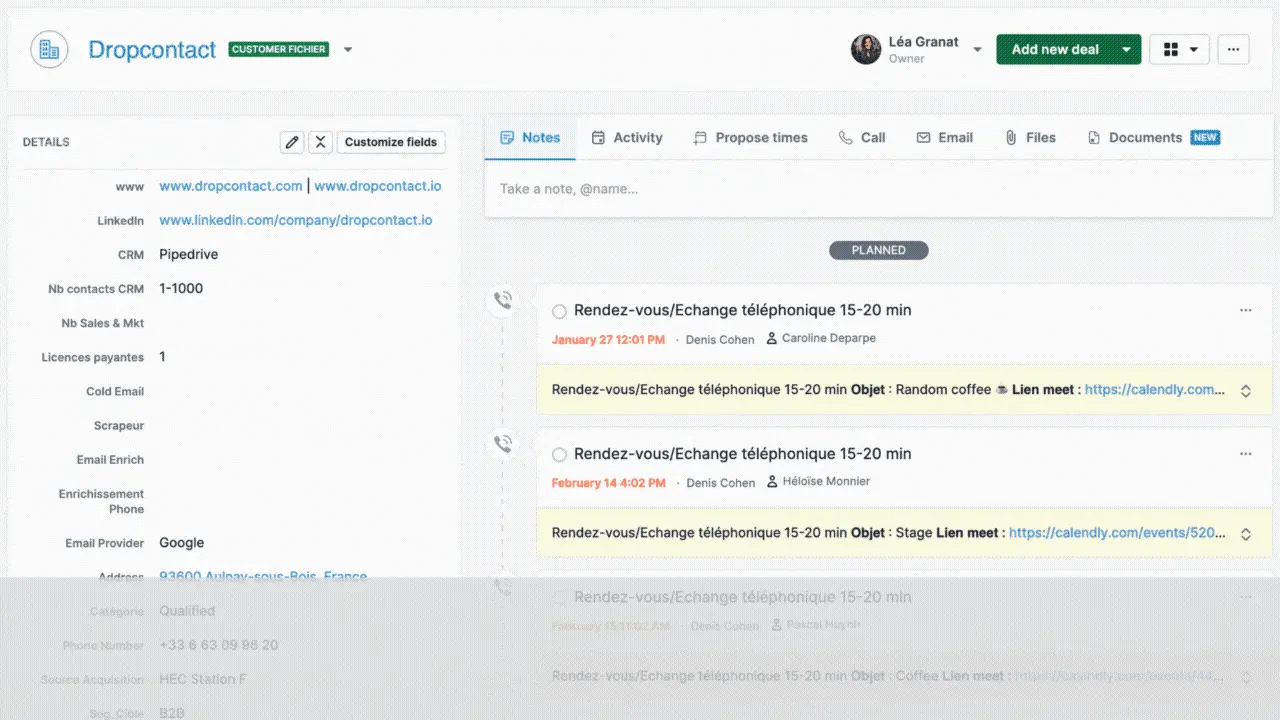The image size is (1280, 720).
Task: Click Denis Cohen on the February 14 activity
Action: point(721,483)
